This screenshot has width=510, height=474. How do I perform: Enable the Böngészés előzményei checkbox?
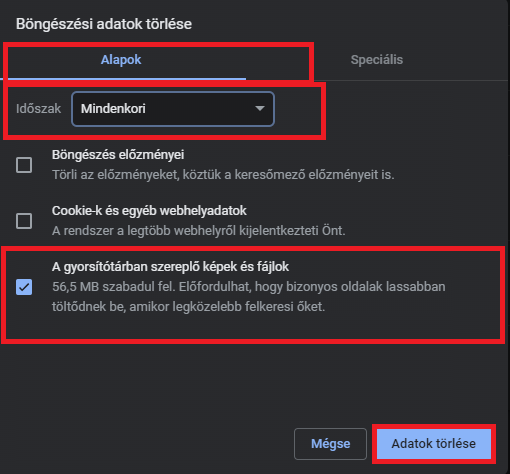(x=24, y=165)
